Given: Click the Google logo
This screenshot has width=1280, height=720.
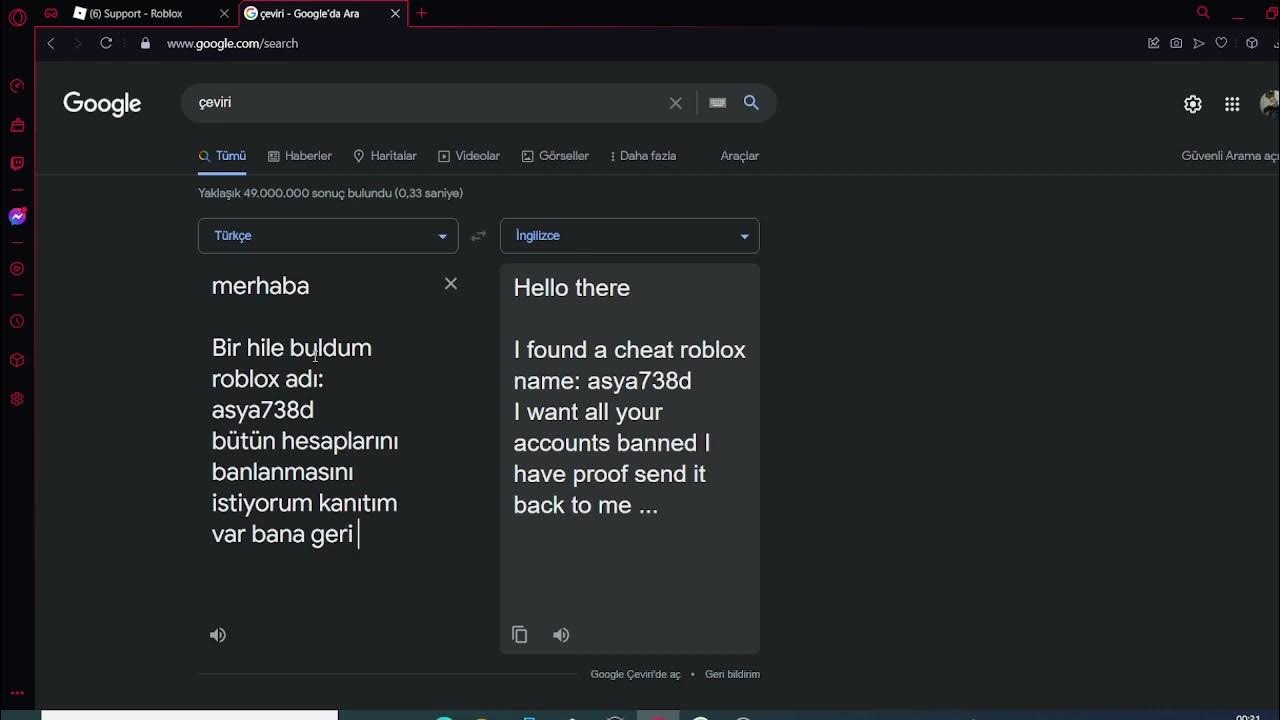Looking at the screenshot, I should [102, 104].
